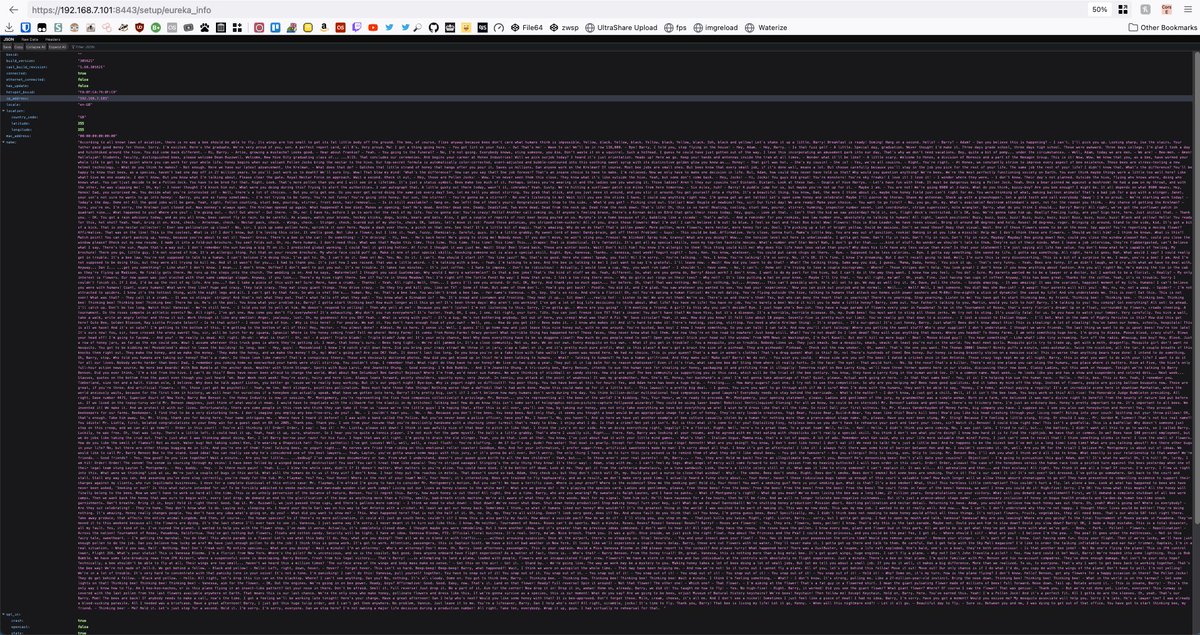Screen dimensions: 1200x635
Task: Select the mac_address row
Action: click(x=596, y=136)
